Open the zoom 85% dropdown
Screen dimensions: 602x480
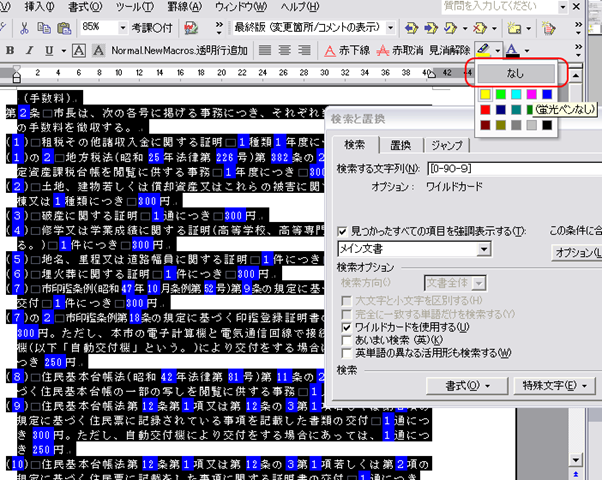(x=122, y=28)
